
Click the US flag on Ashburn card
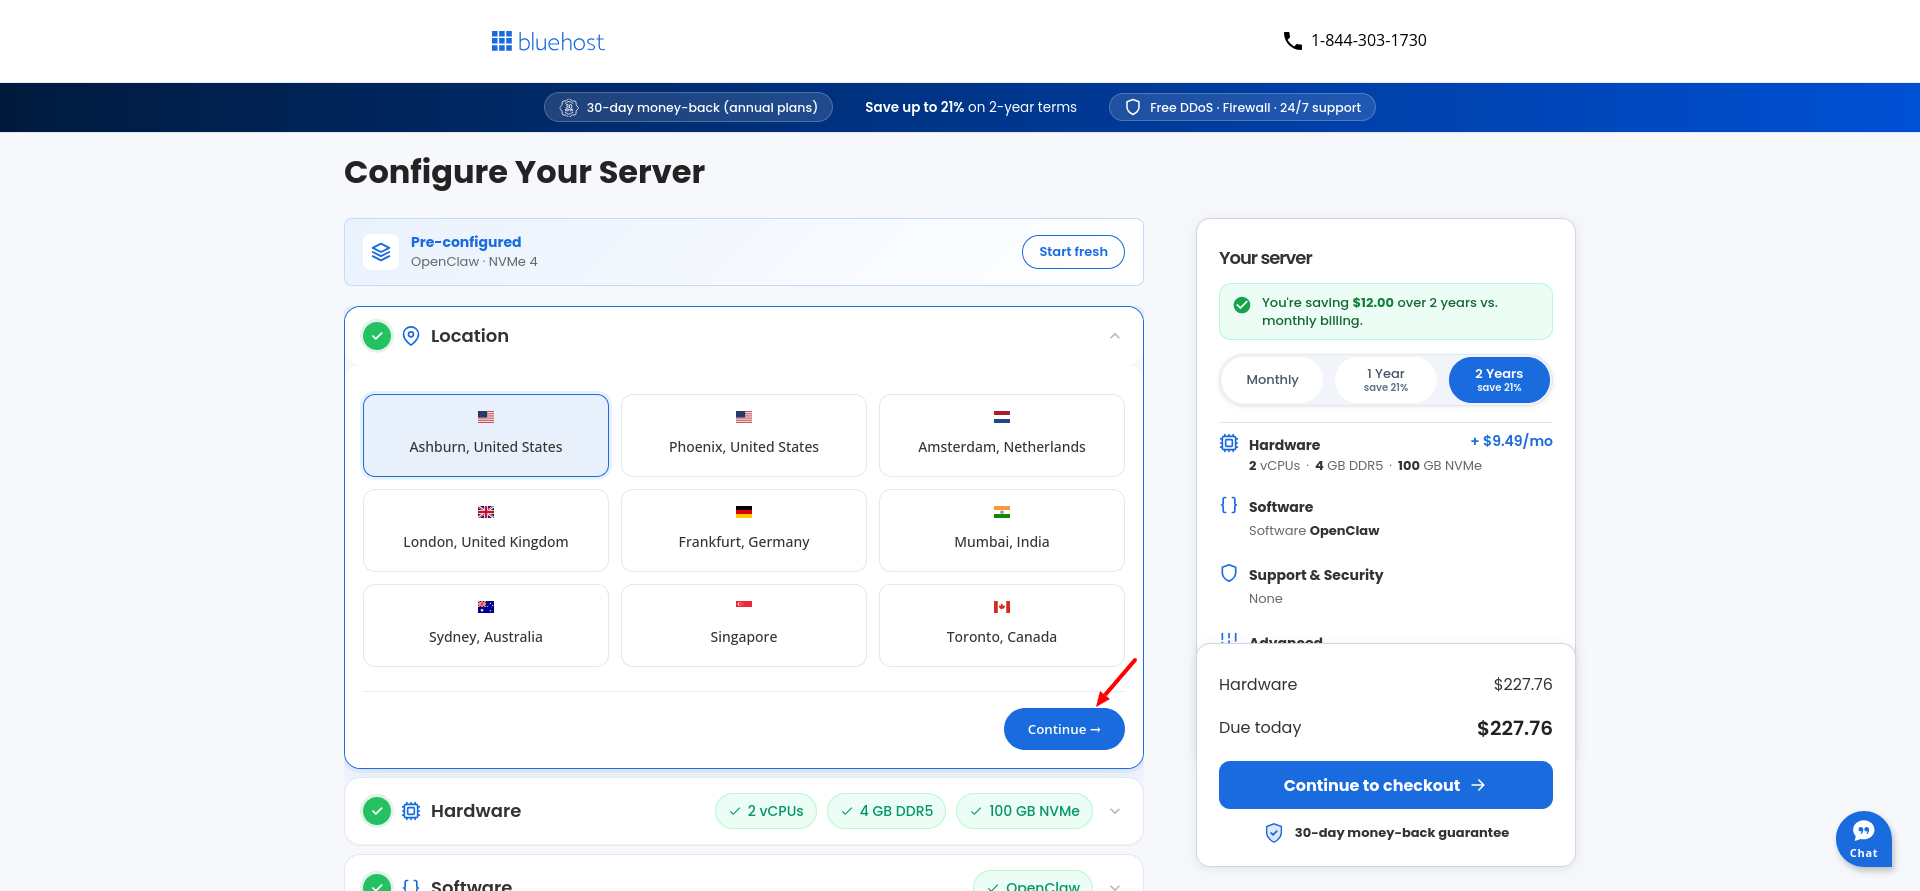tap(486, 417)
